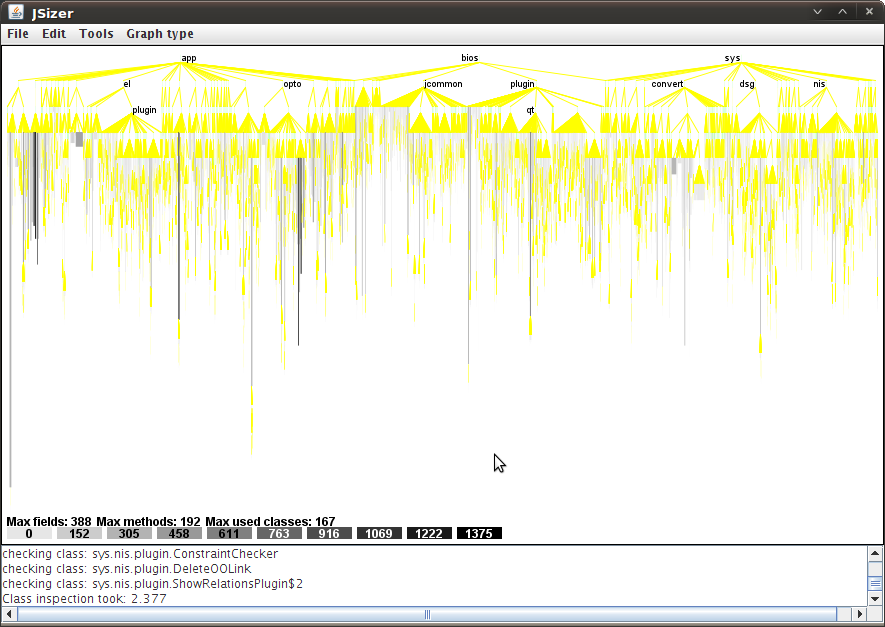Click the legend swatch labeled 763
This screenshot has height=627, width=885.
279,533
